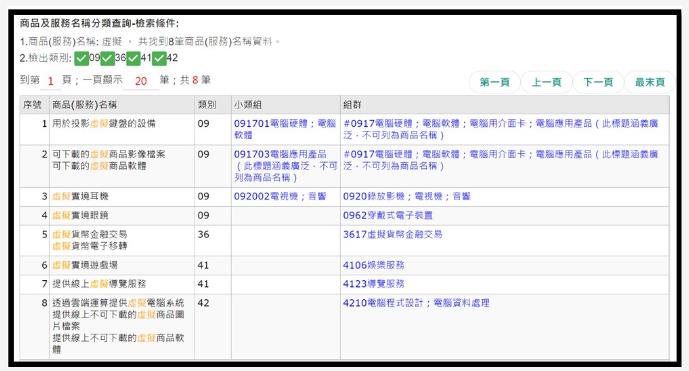The image size is (689, 371).
Task: Open link 092002電視機；音響
Action: click(x=280, y=196)
